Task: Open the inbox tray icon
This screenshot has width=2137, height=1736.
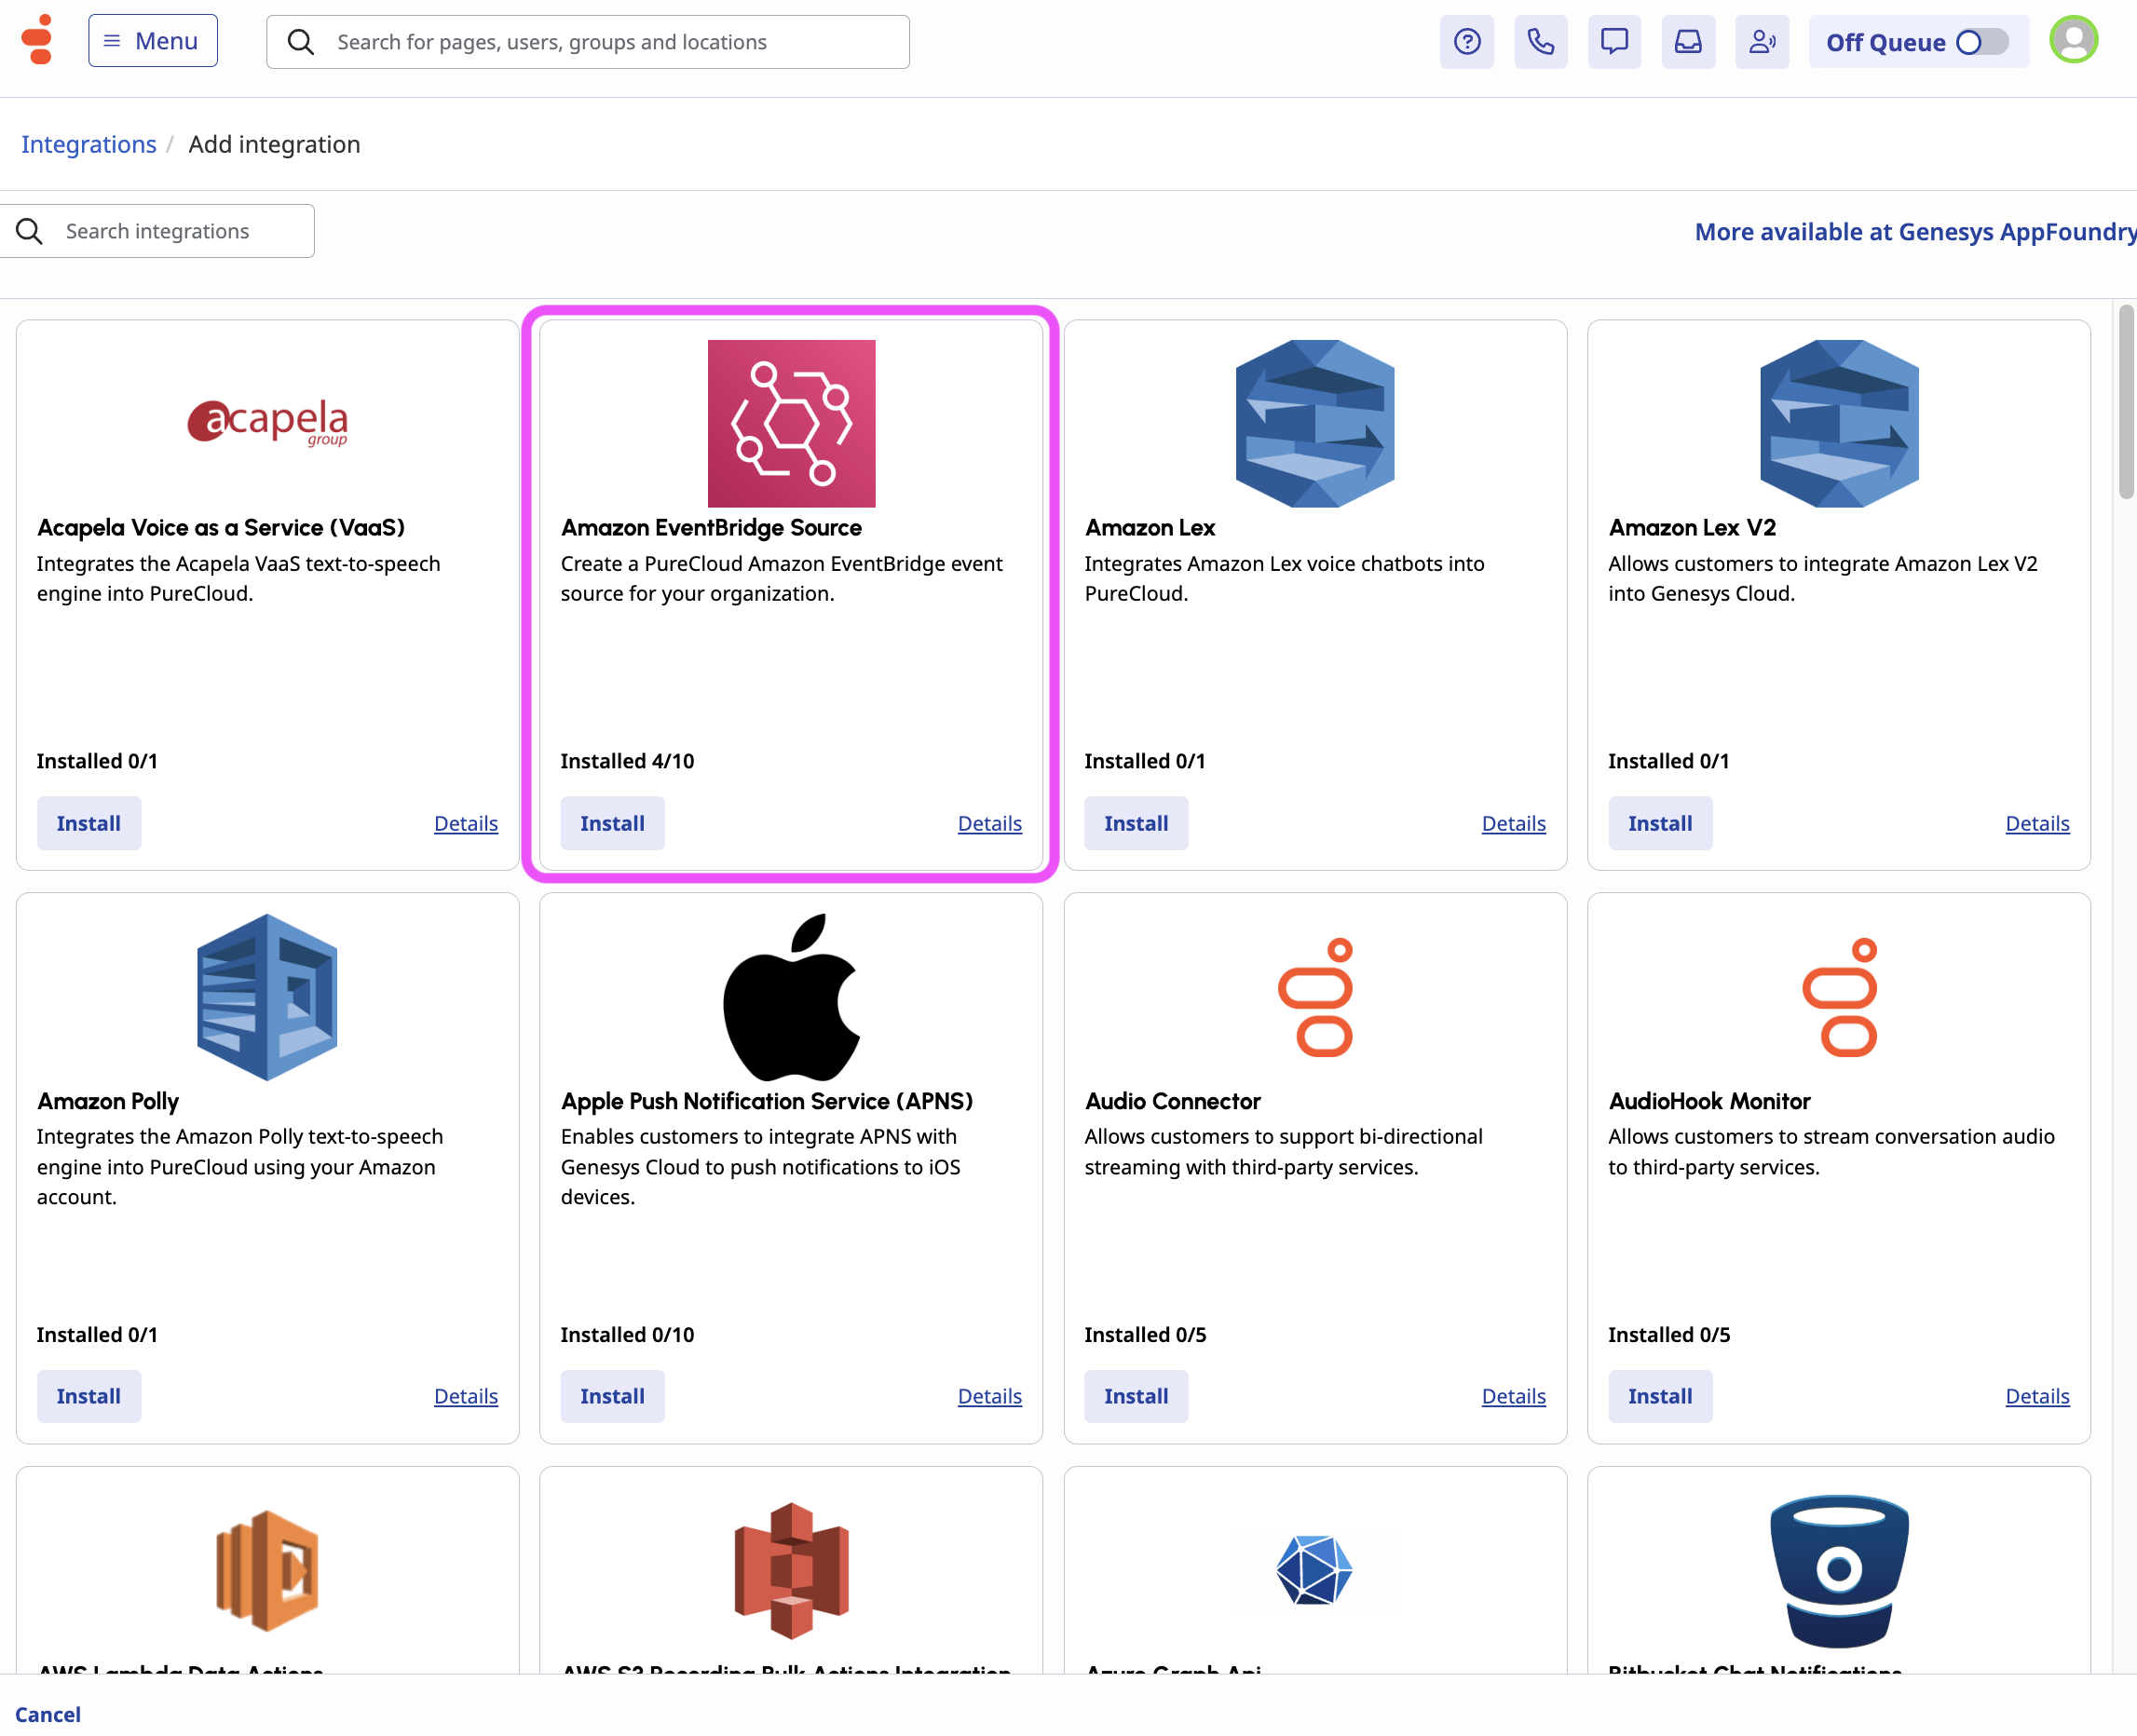Action: click(1688, 42)
